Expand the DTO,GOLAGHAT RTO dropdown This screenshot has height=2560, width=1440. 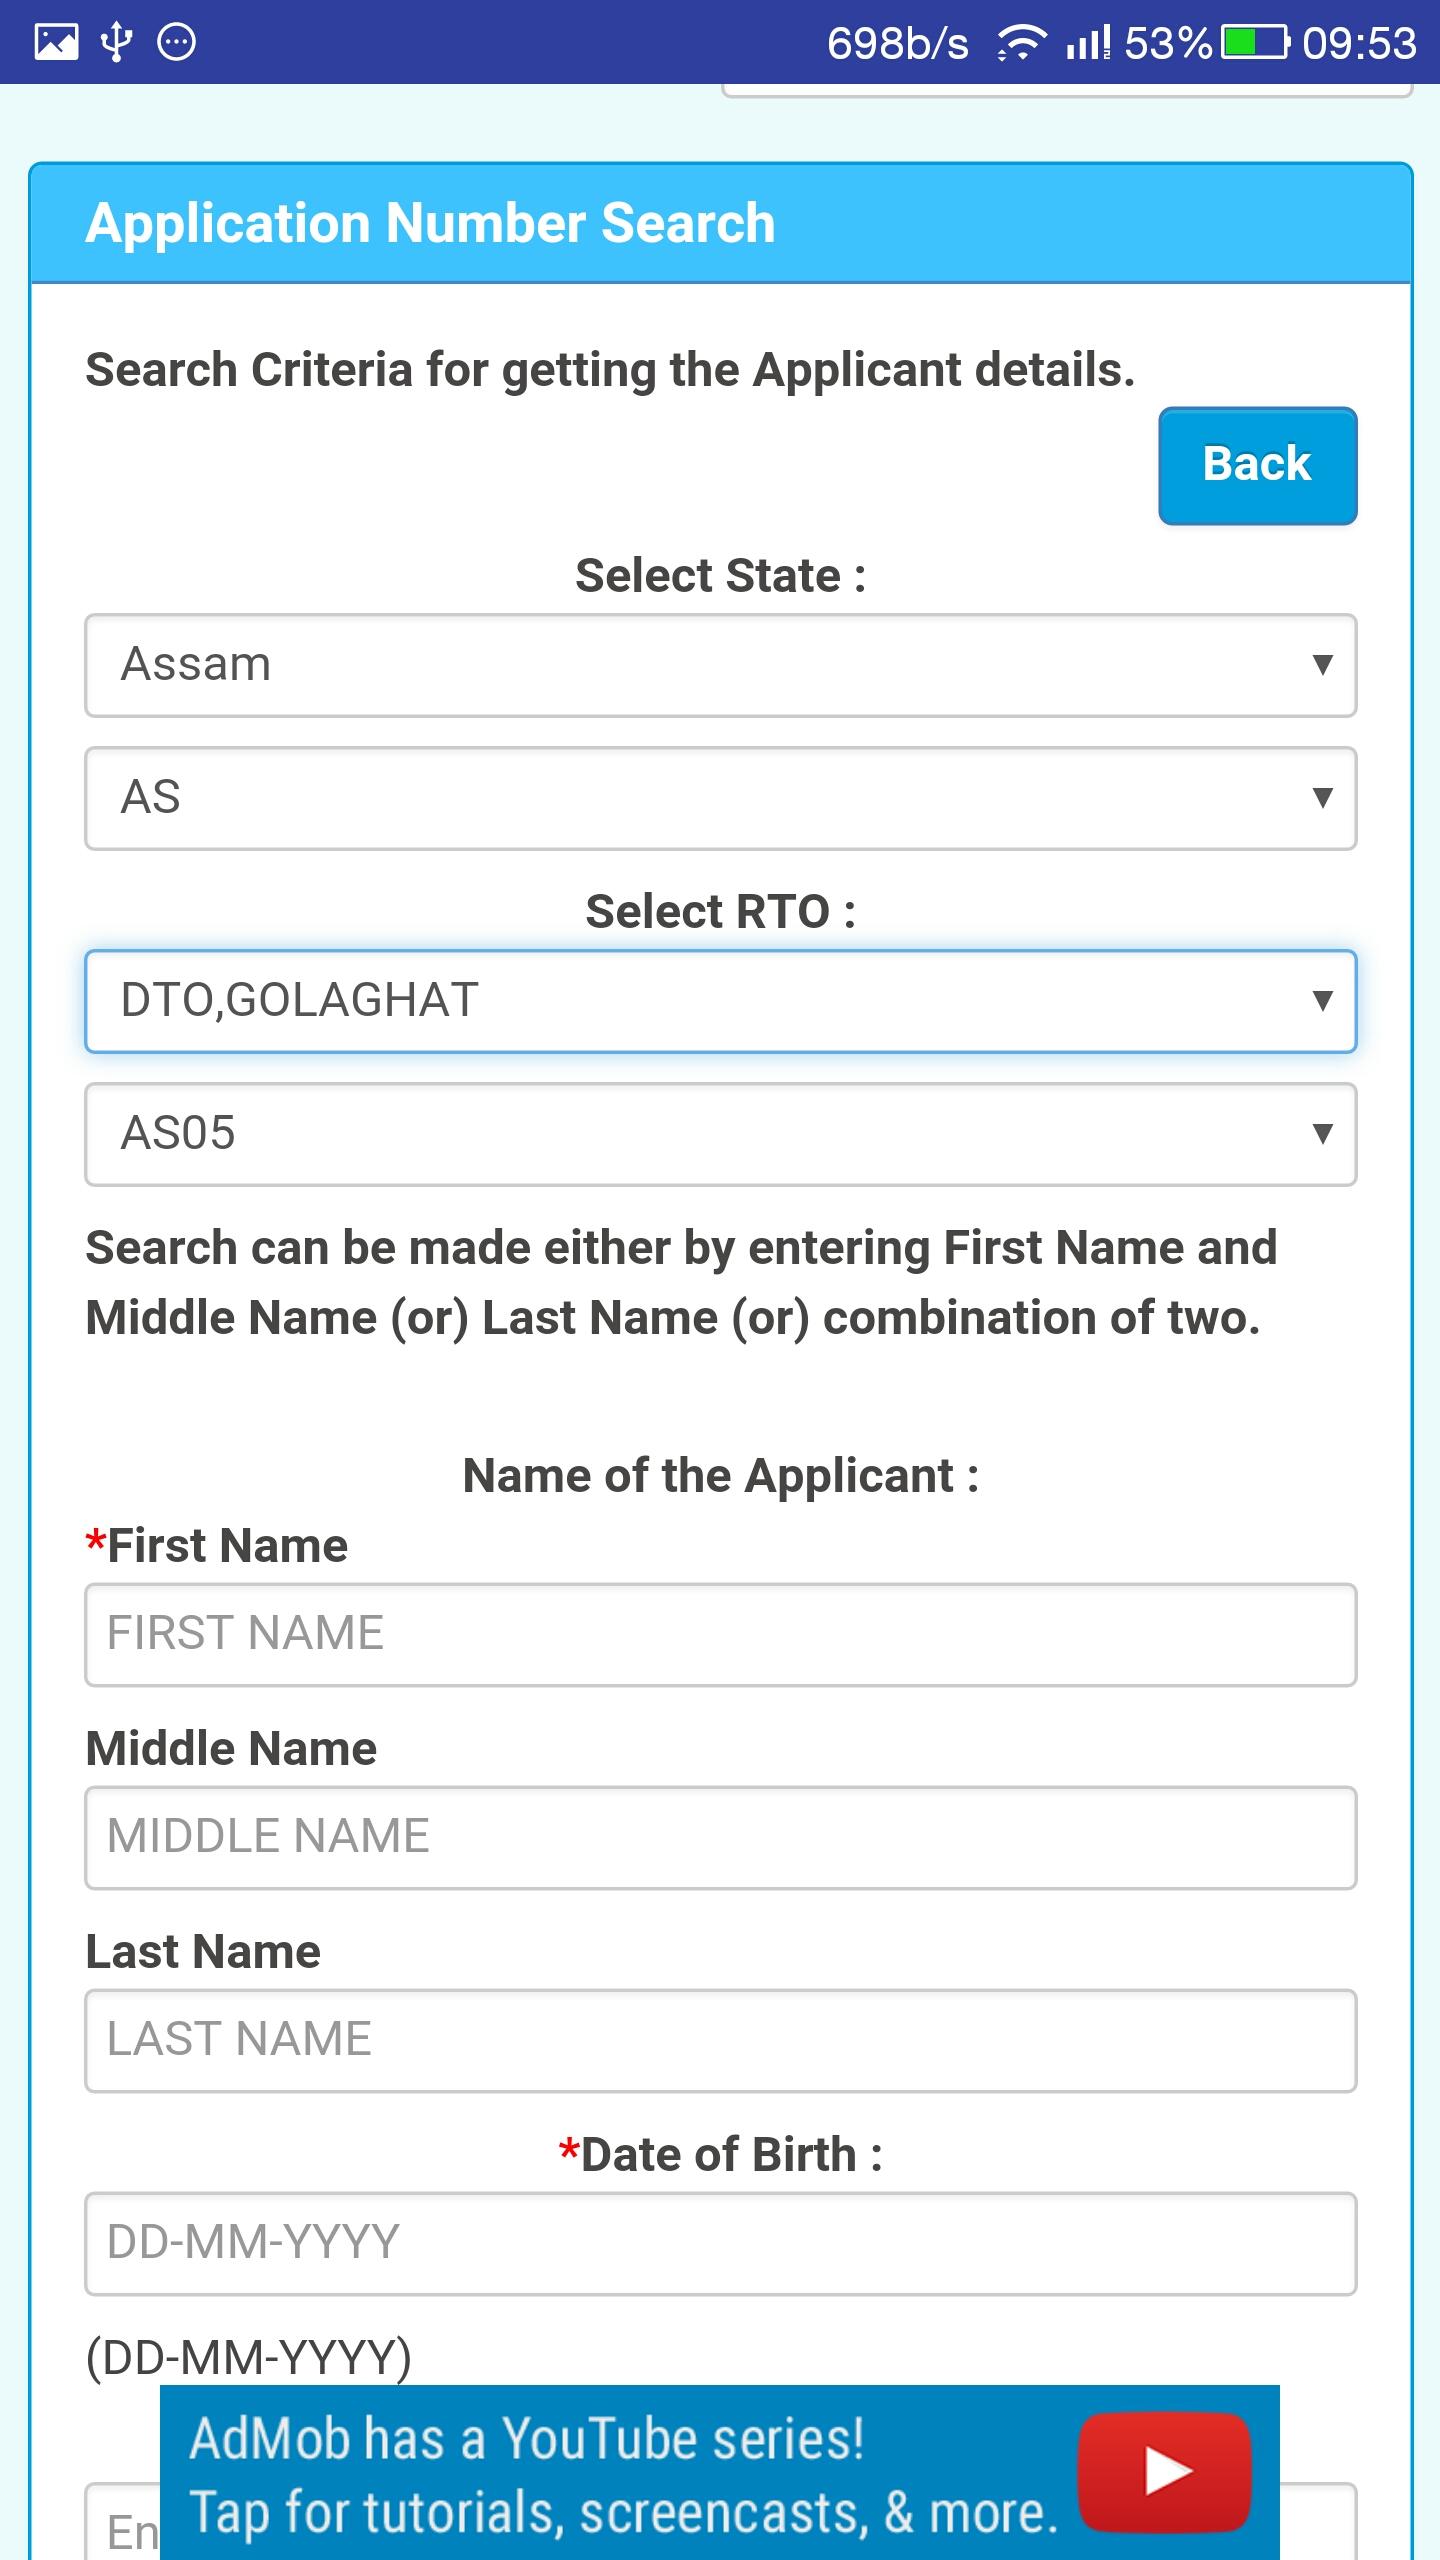(x=720, y=1001)
